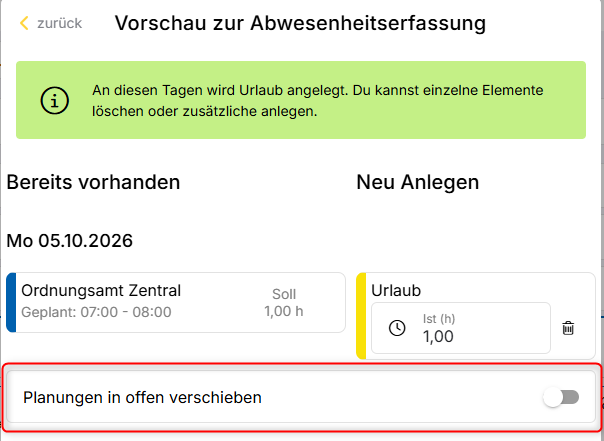Click the green Urlaub info banner text
The height and width of the screenshot is (441, 604).
[317, 101]
